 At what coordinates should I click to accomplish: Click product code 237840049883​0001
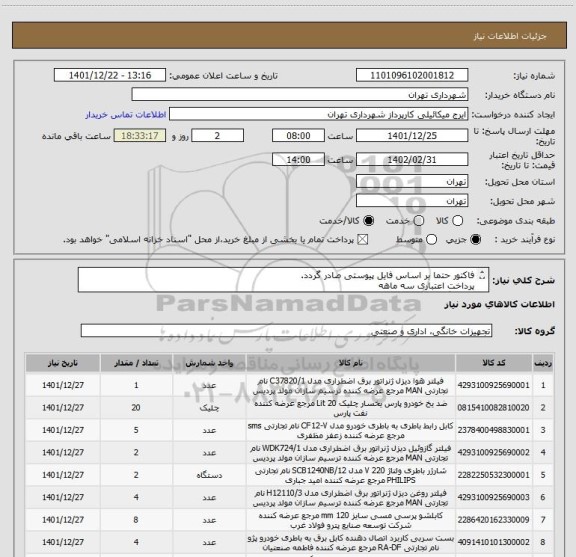(x=493, y=430)
